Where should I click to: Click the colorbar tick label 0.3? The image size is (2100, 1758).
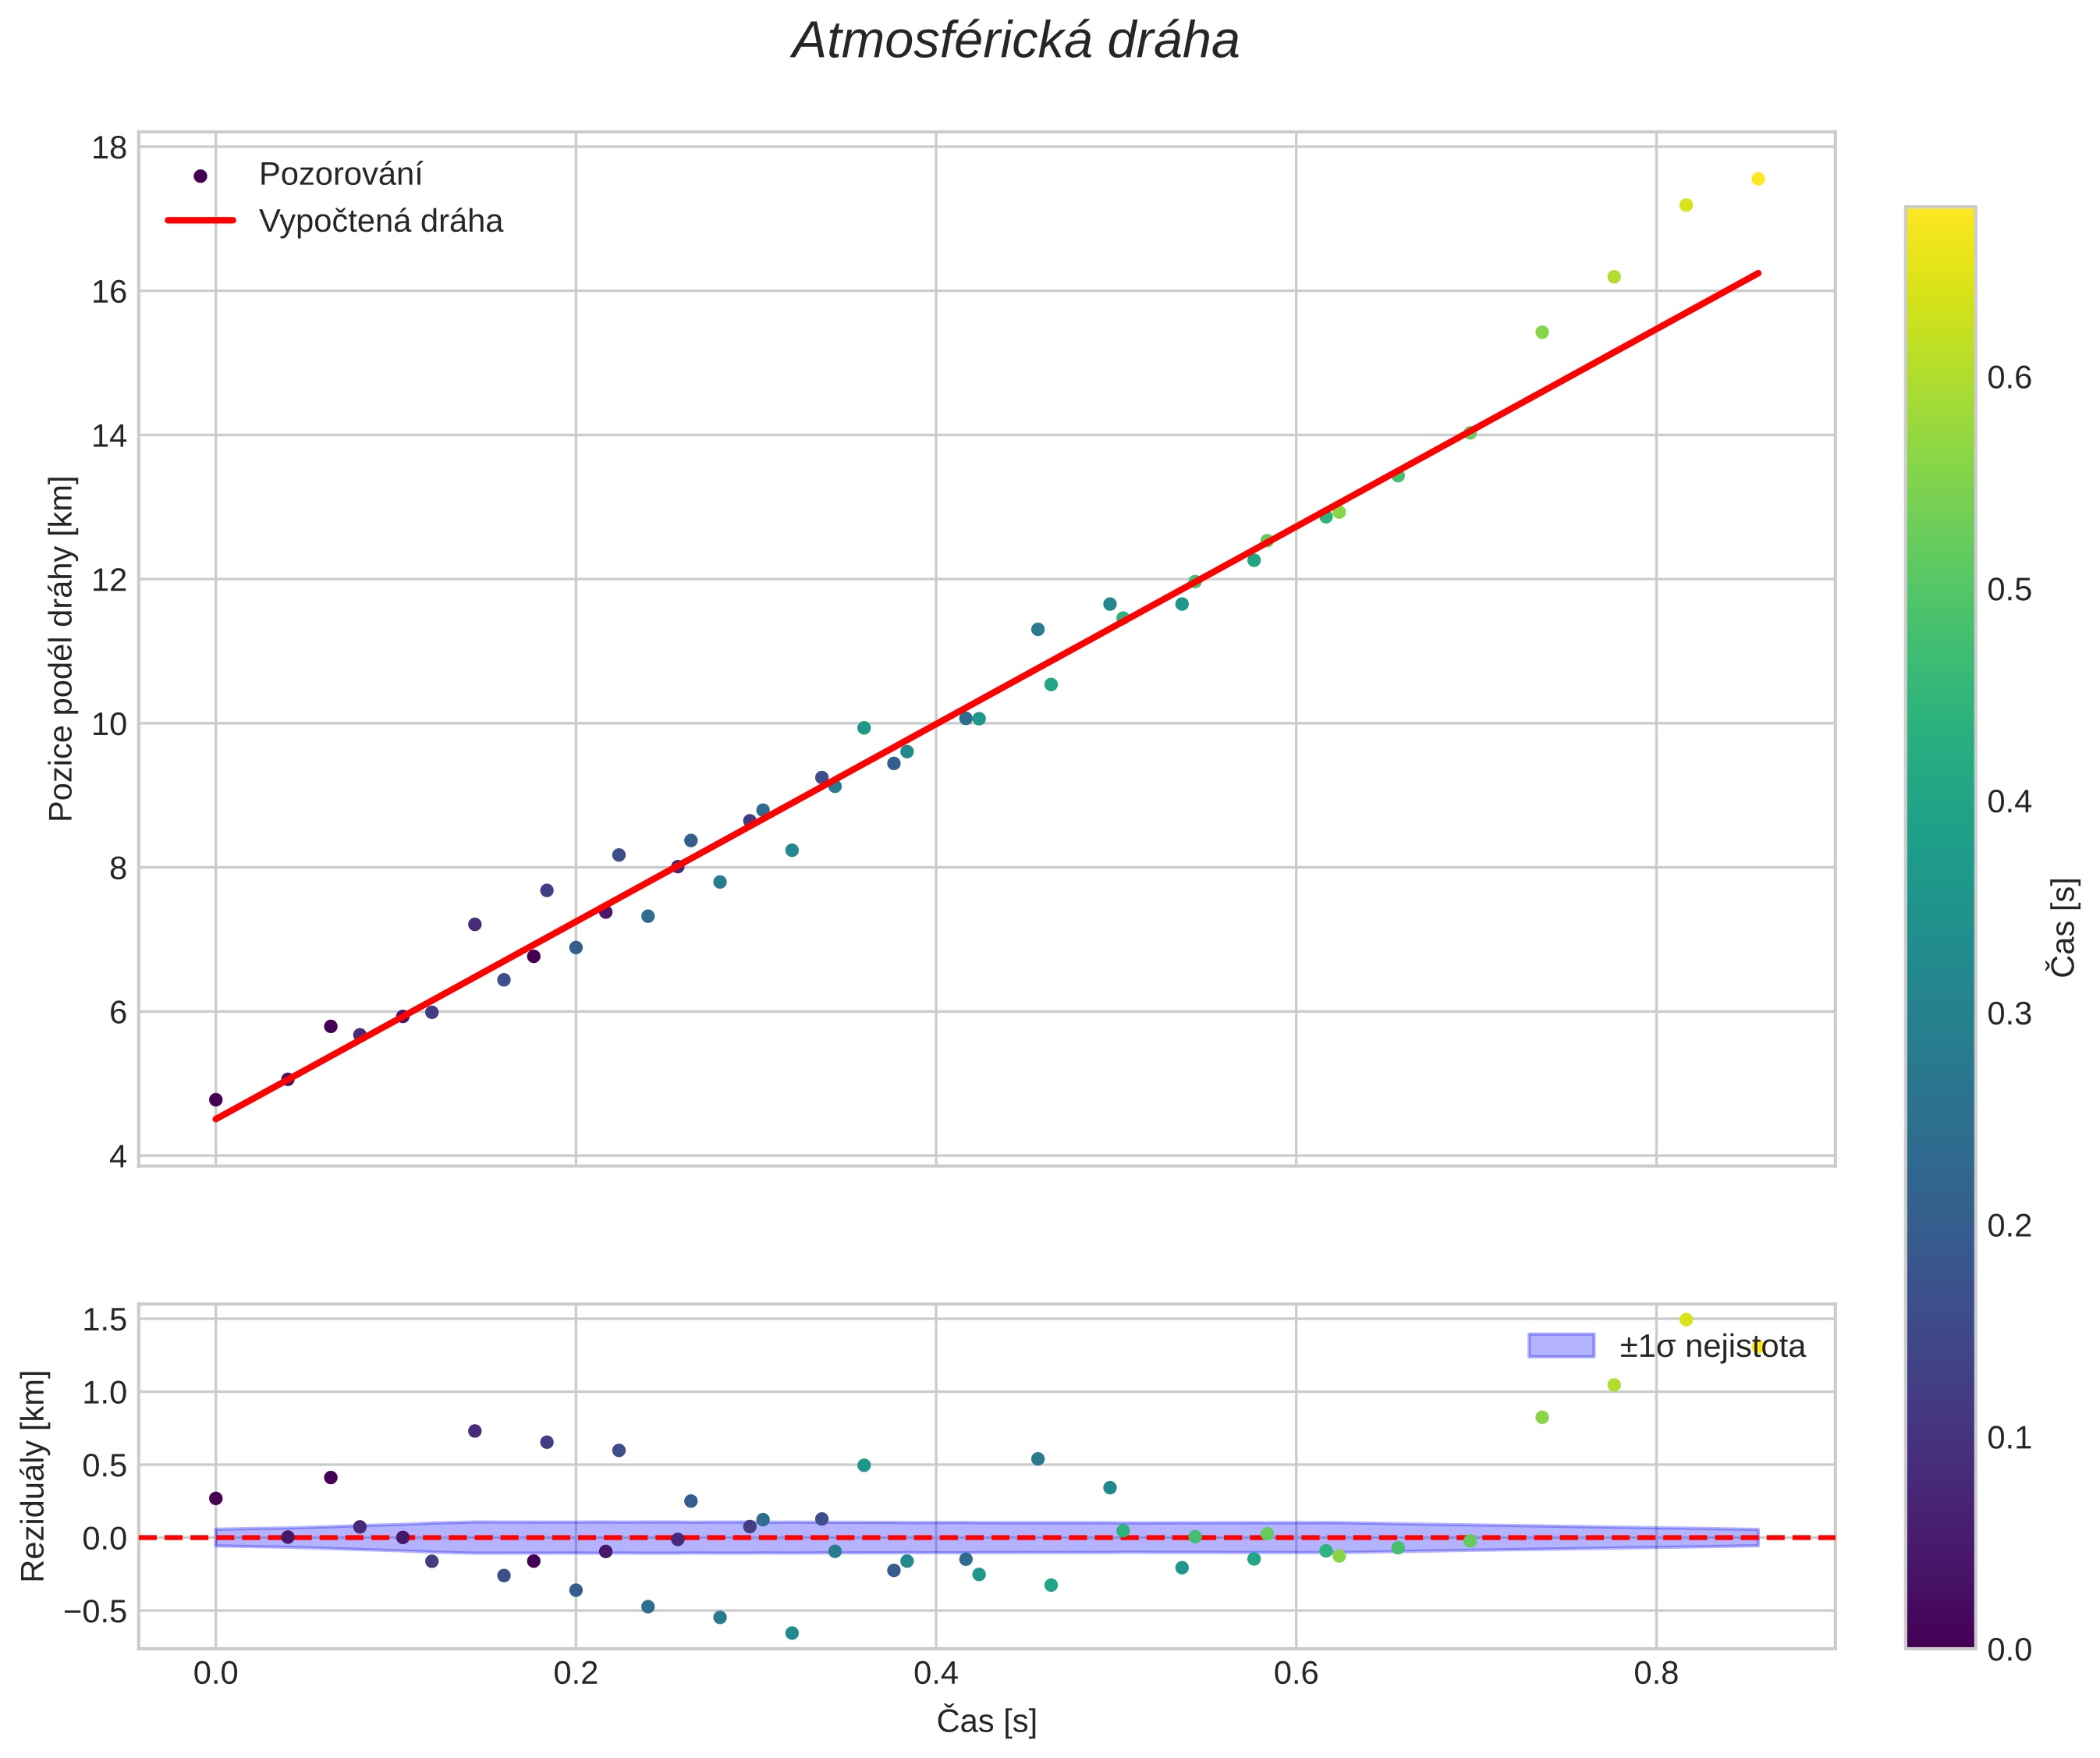pyautogui.click(x=2009, y=1014)
